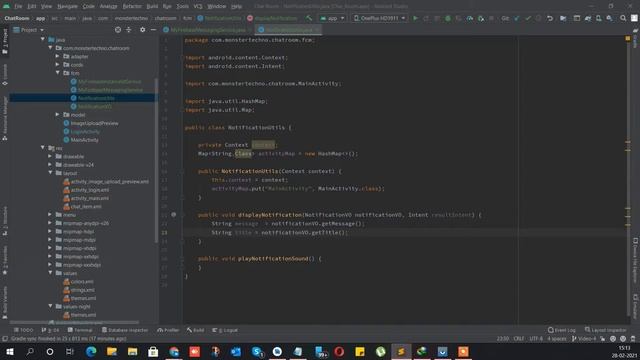Open the Profiler tool window
Screen dimensions: 640x360
pos(168,330)
